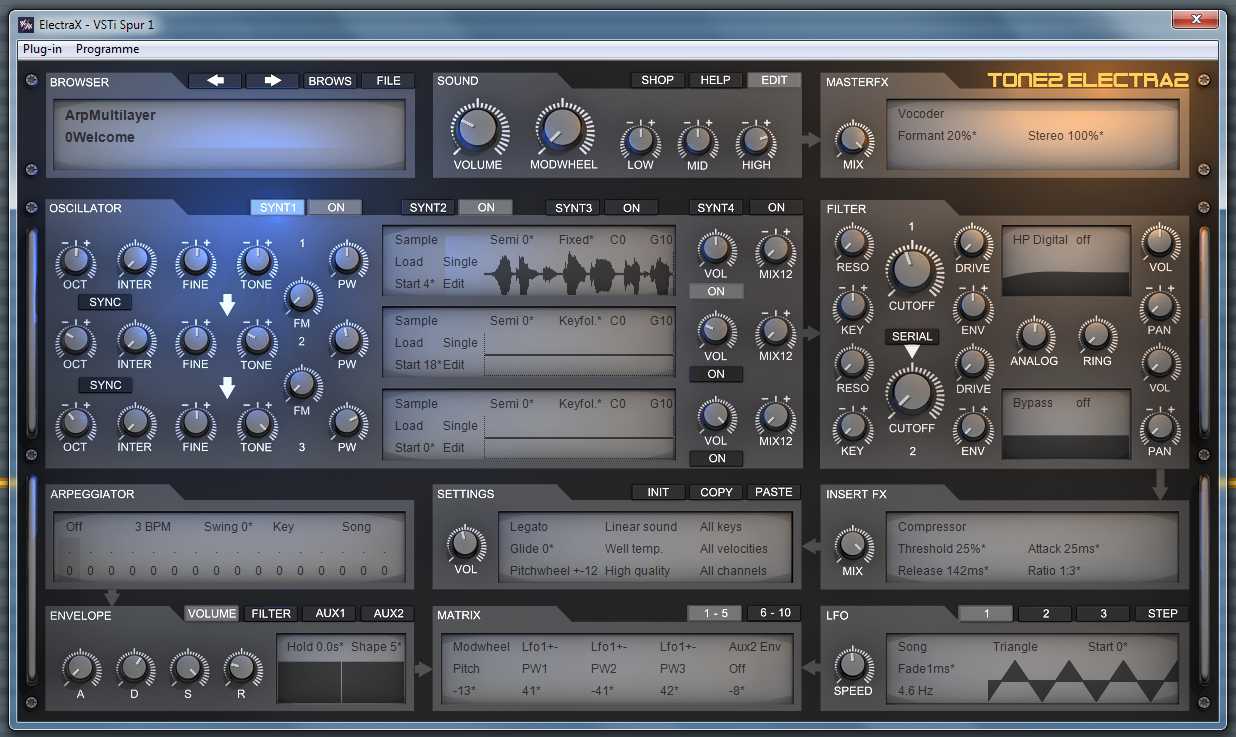
Task: Switch to the AUX1 envelope tab
Action: click(x=329, y=614)
